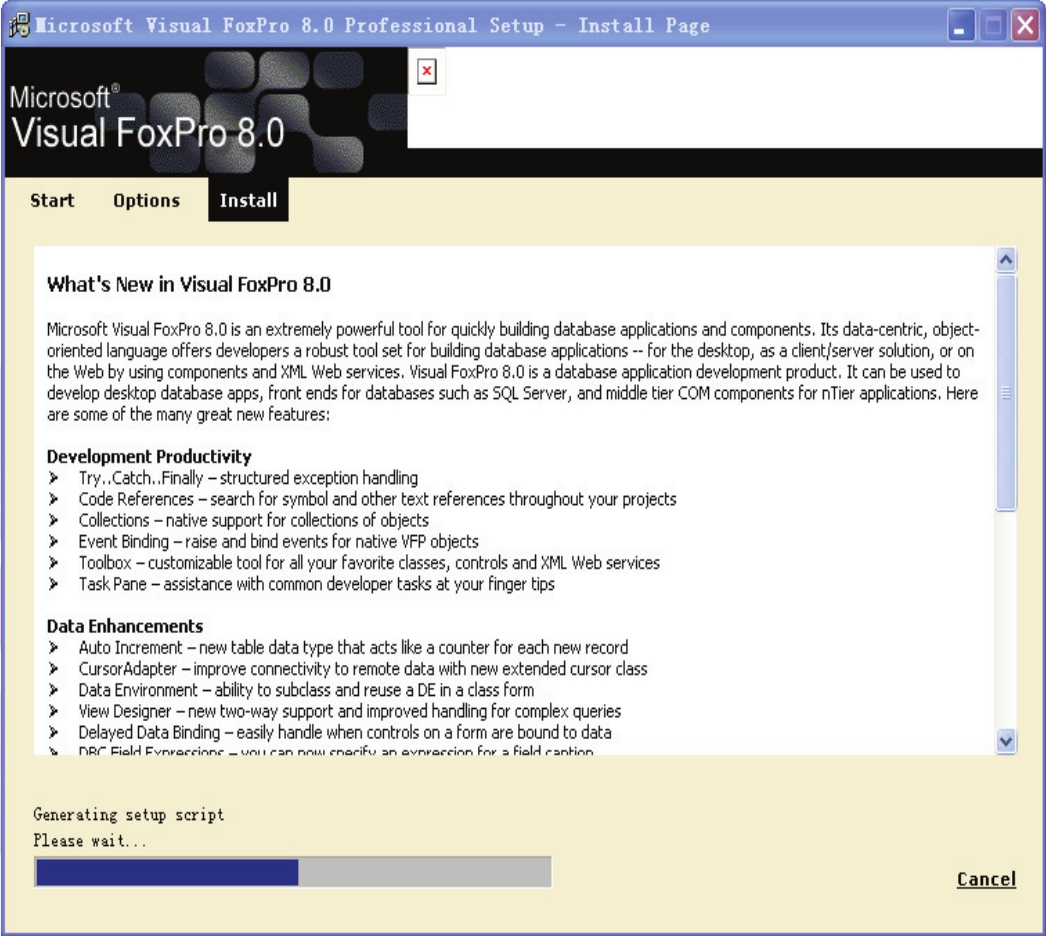The width and height of the screenshot is (1046, 936).
Task: Click the CursorAdapter bullet line
Action: point(363,668)
